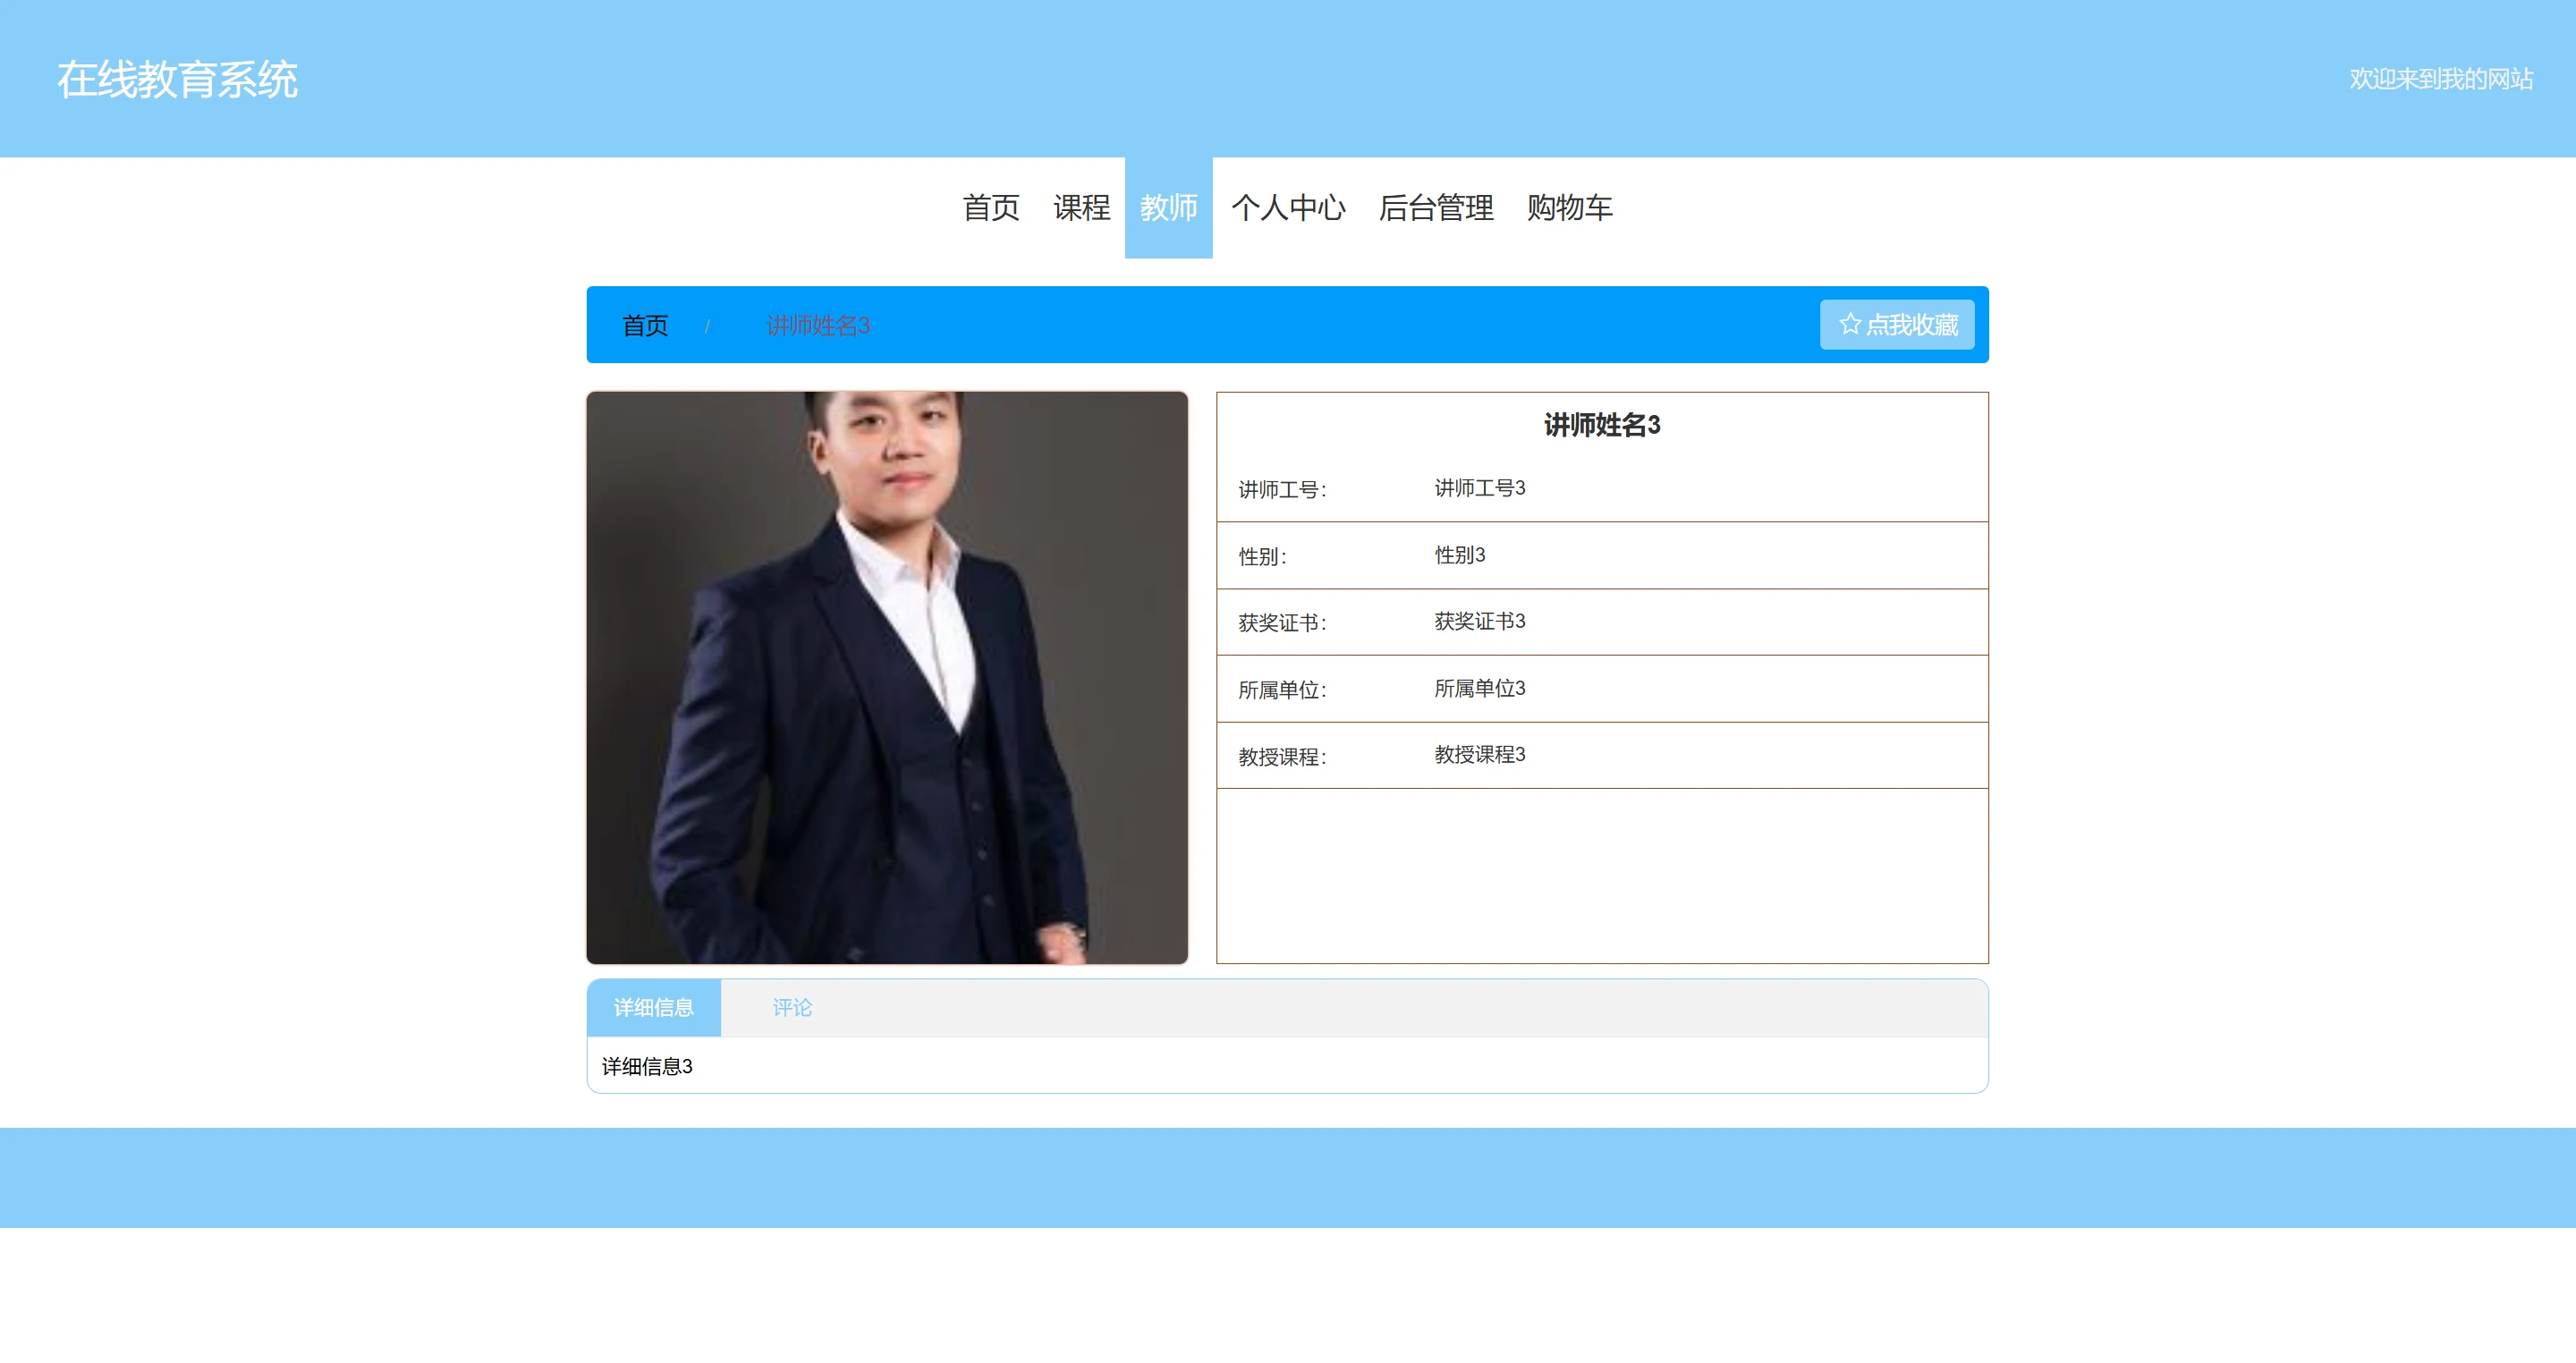2576x1363 pixels.
Task: Navigate to 后台管理 admin page
Action: (1436, 207)
